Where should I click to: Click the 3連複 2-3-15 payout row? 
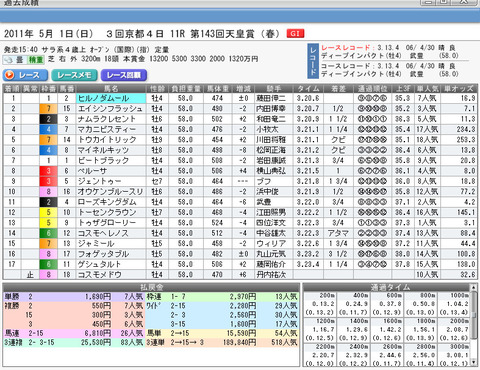tap(74, 342)
